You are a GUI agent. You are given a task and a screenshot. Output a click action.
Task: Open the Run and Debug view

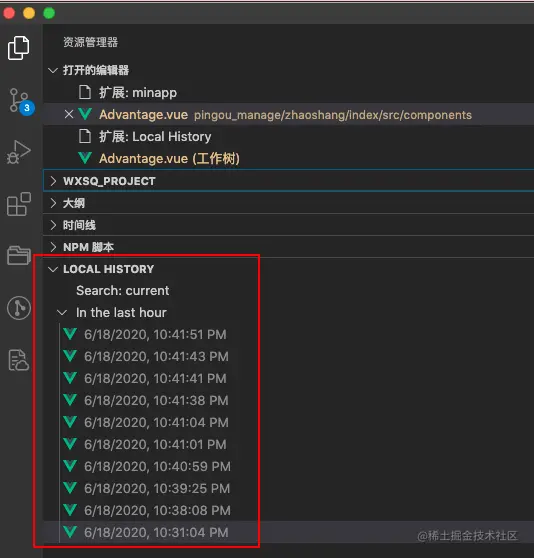point(18,152)
